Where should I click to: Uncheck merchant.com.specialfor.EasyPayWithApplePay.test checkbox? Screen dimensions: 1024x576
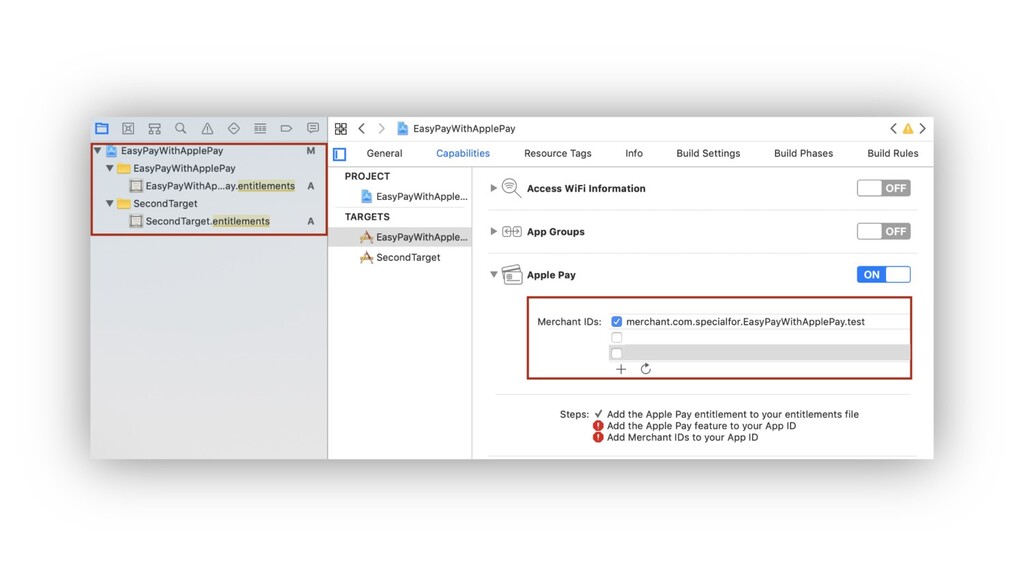(x=616, y=322)
